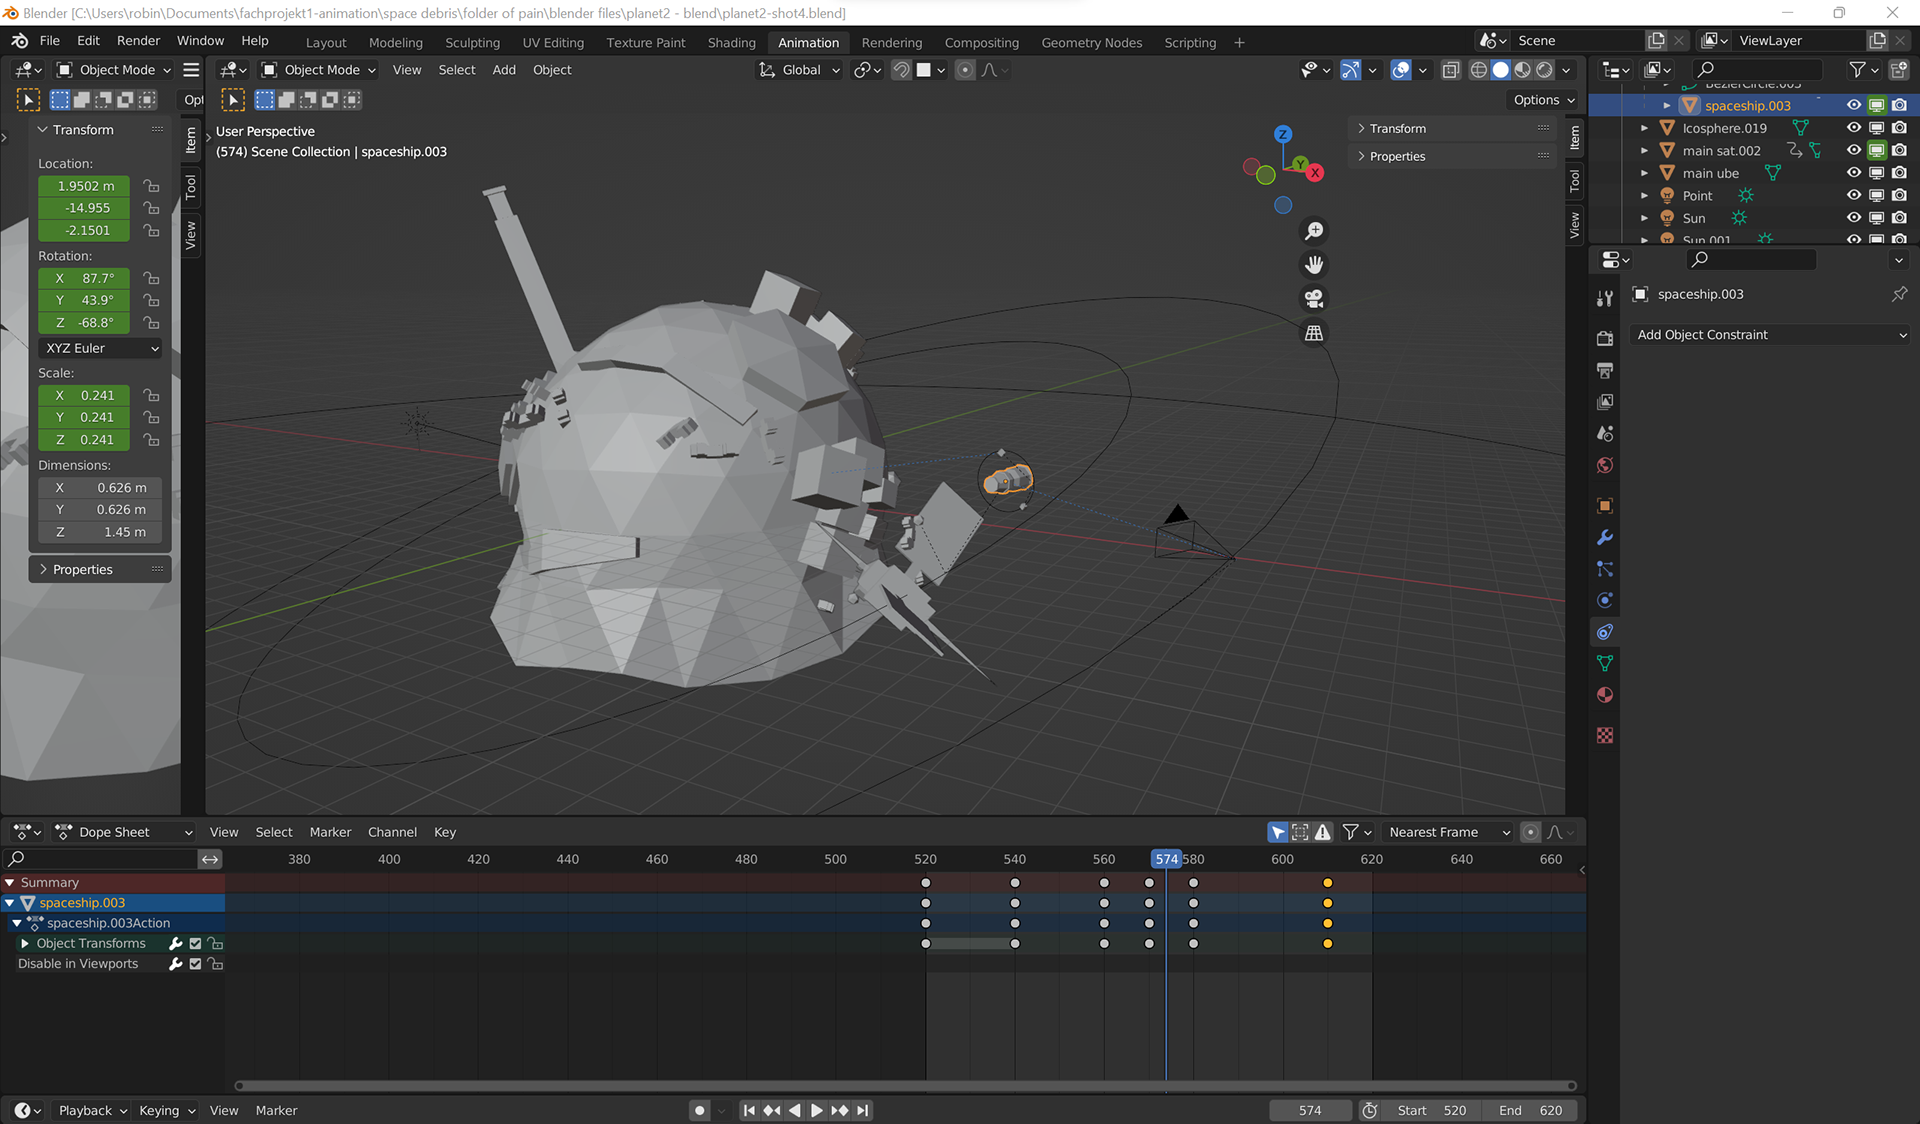Toggle the camera view icon in viewport

[1314, 299]
